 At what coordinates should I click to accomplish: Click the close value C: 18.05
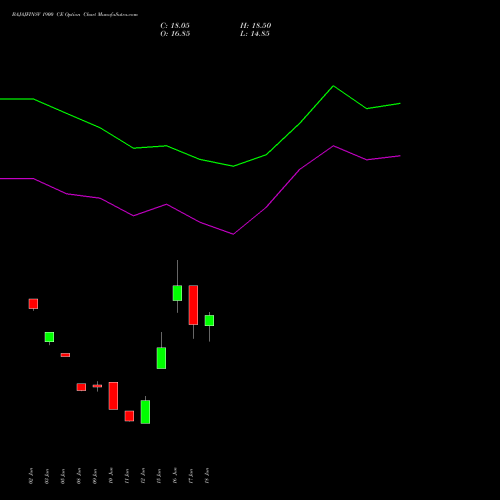[x=175, y=26]
